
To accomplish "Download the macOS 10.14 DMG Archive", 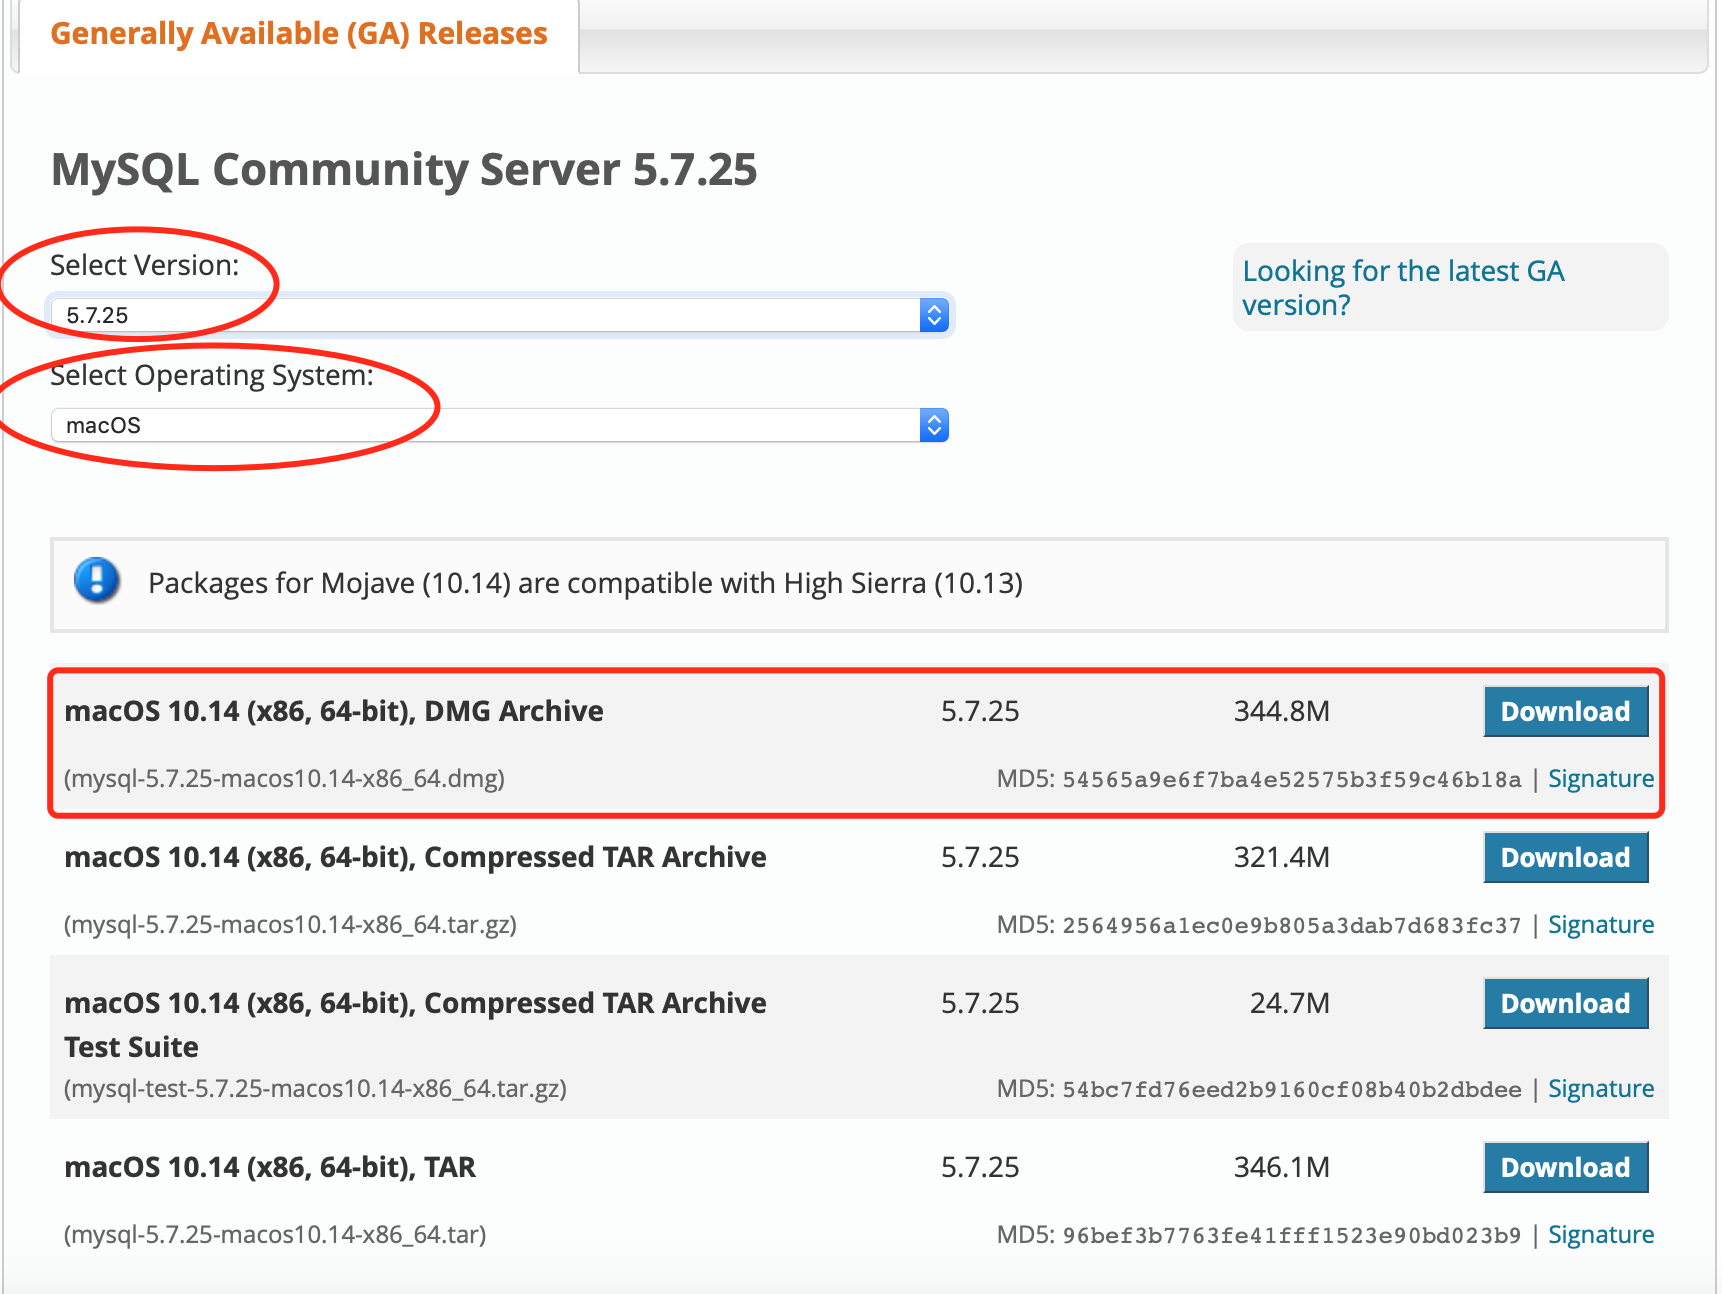I will (x=1566, y=711).
